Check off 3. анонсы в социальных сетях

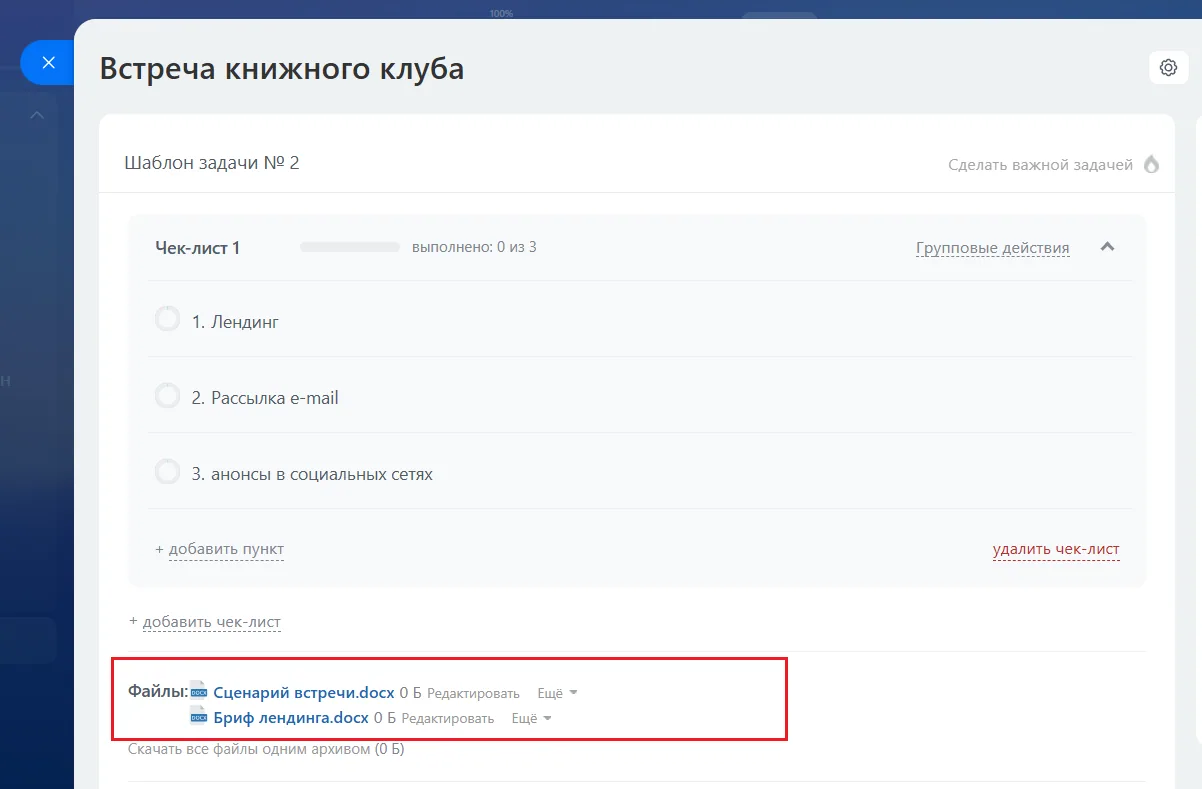[167, 472]
